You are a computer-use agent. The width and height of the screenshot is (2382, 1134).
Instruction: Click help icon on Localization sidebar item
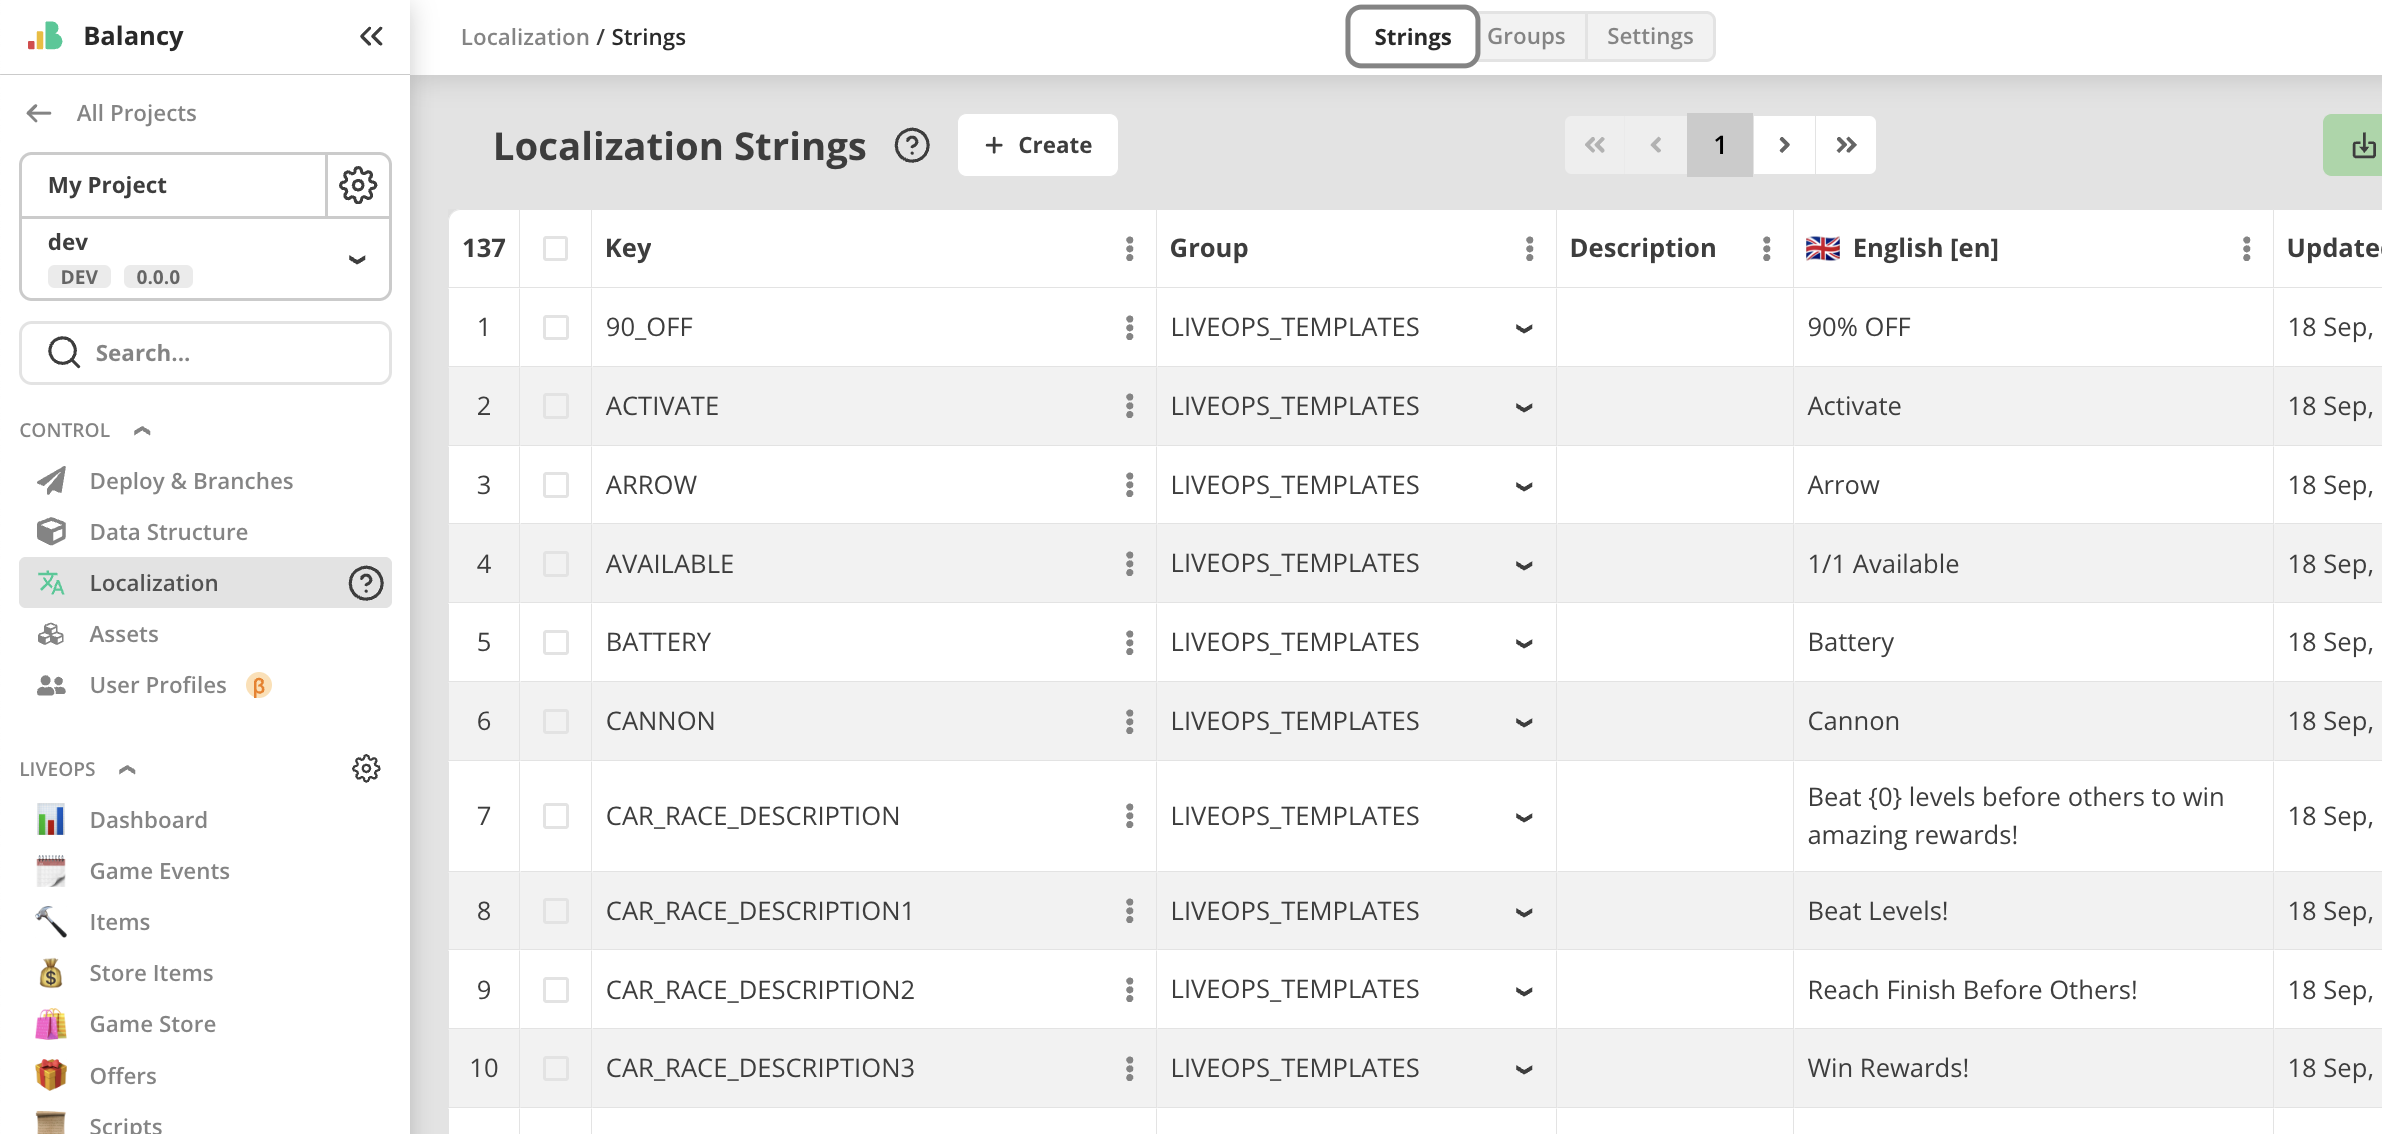(x=366, y=583)
